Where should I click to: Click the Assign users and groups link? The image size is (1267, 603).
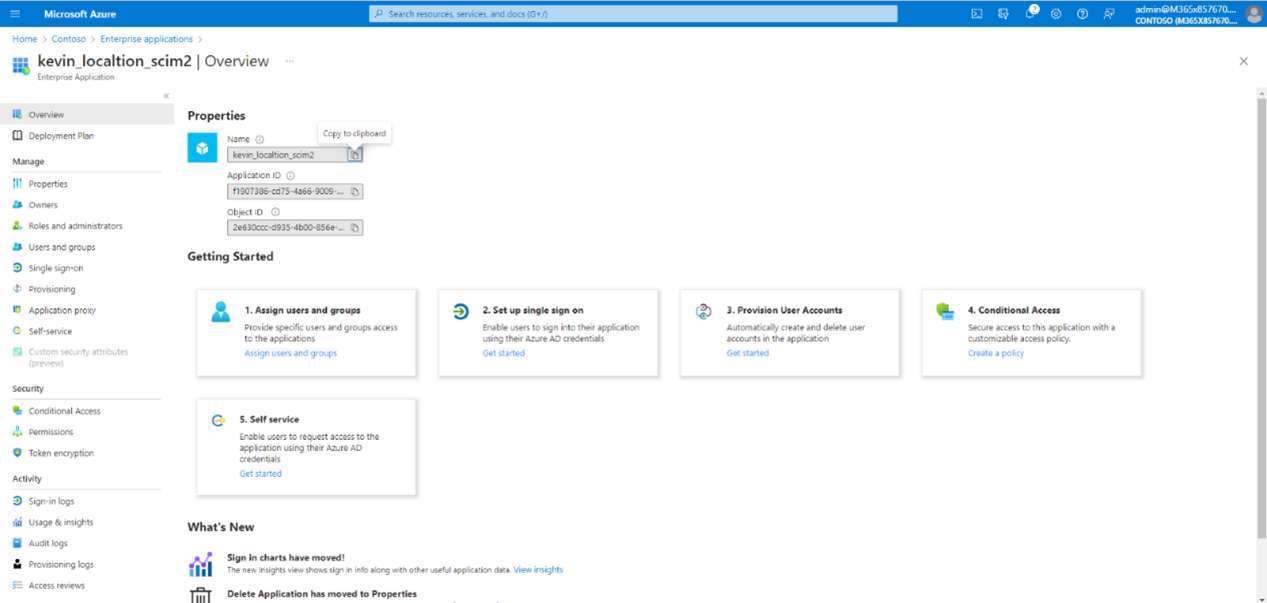click(291, 353)
